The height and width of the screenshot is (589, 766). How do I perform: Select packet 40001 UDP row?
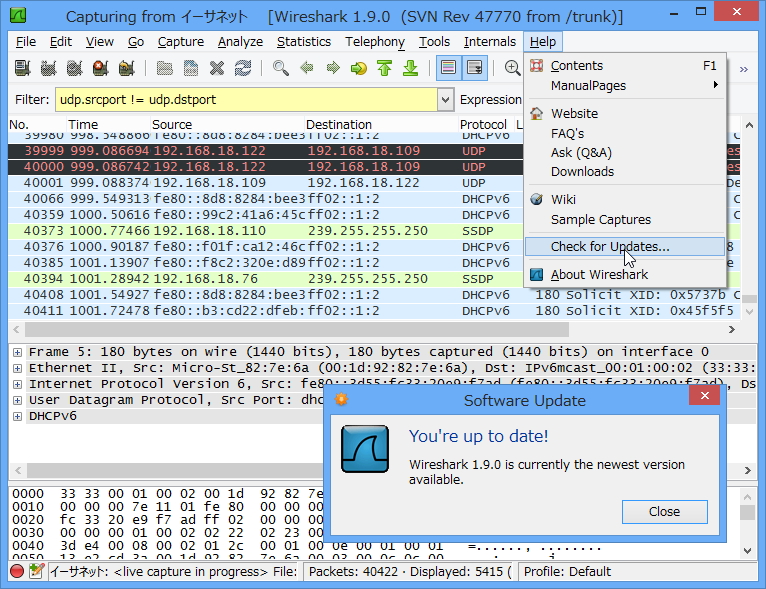[x=266, y=183]
